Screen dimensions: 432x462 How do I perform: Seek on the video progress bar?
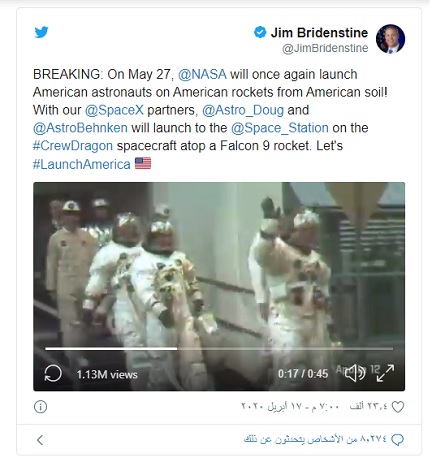[x=219, y=349]
